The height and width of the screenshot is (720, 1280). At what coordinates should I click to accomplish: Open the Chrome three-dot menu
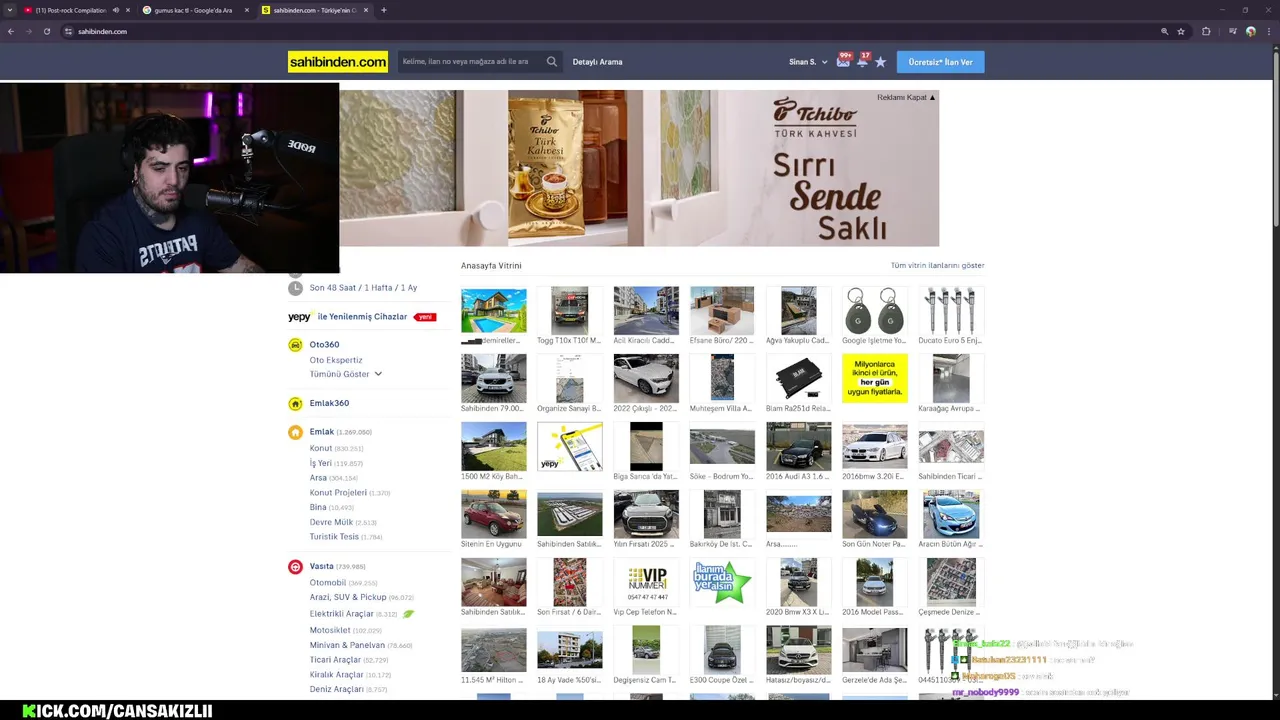(1269, 31)
